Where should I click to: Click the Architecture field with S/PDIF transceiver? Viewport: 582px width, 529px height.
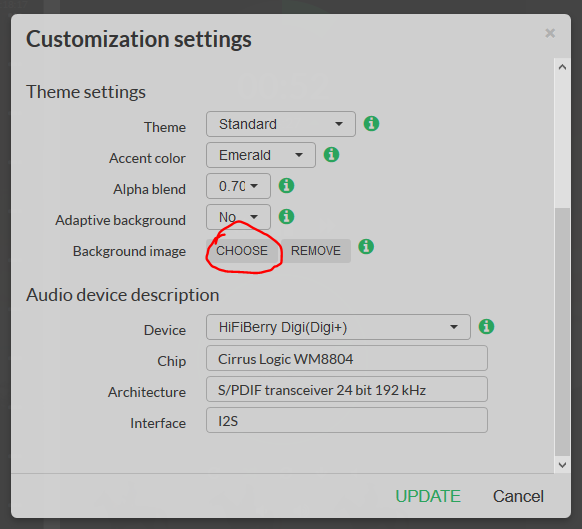(347, 389)
